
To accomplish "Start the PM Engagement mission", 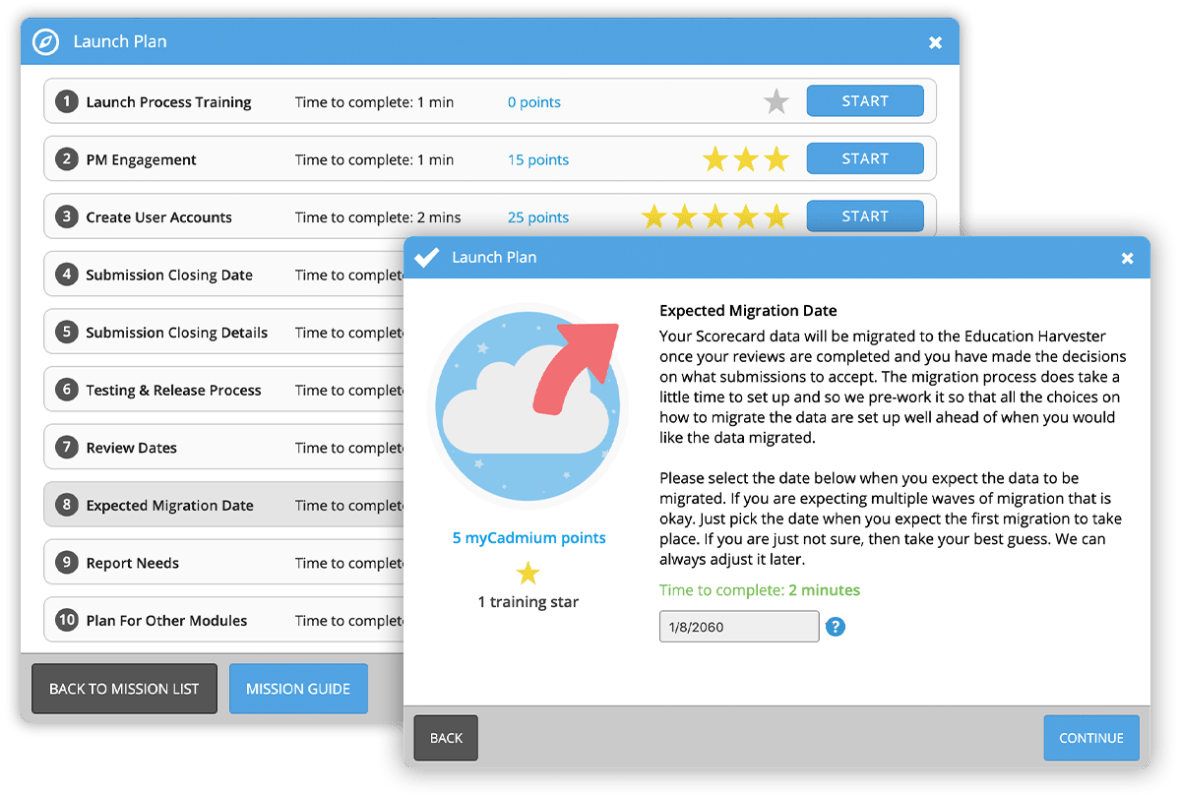I will point(865,159).
